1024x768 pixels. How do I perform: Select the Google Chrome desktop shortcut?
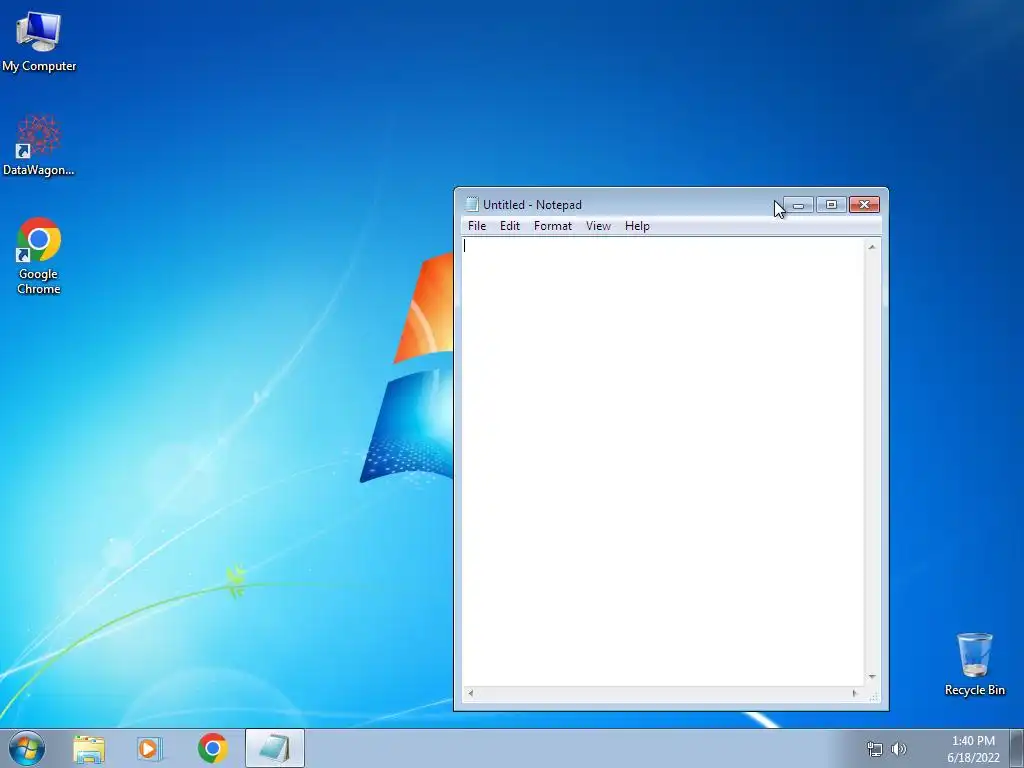point(39,256)
